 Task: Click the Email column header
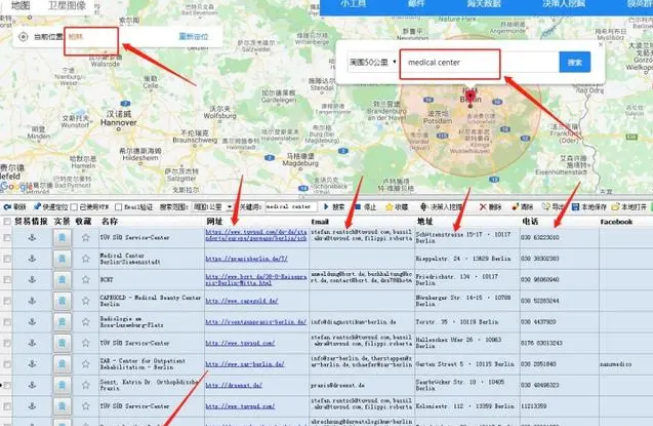[x=320, y=222]
